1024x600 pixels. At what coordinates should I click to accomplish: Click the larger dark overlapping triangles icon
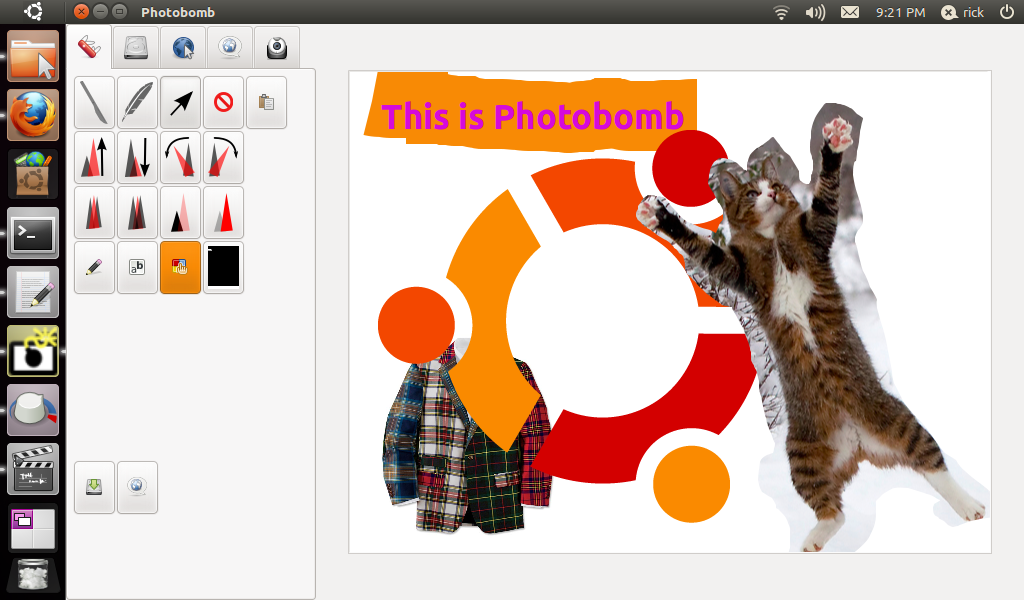[138, 212]
